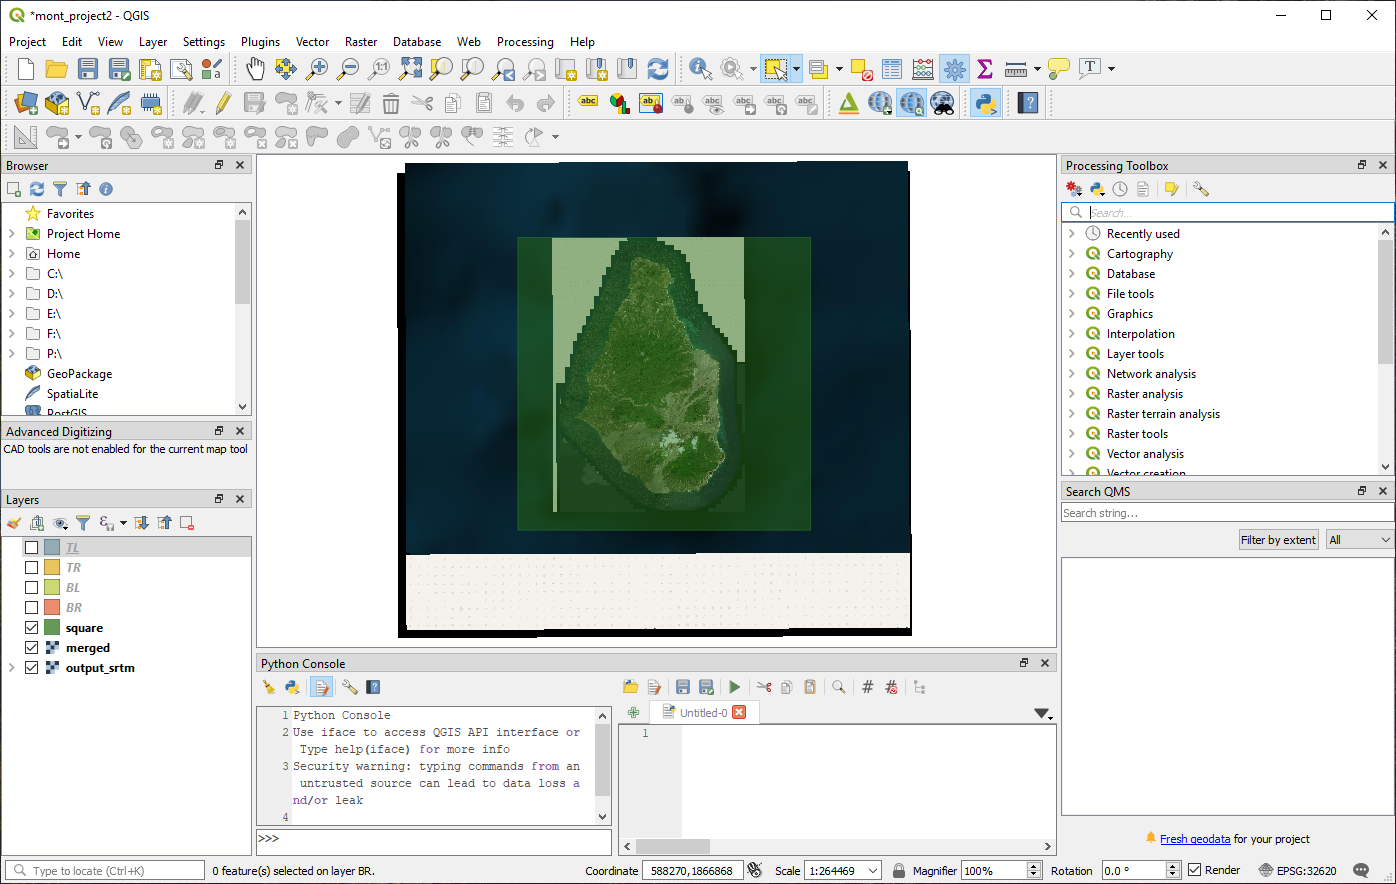Open the Raster menu

click(361, 42)
